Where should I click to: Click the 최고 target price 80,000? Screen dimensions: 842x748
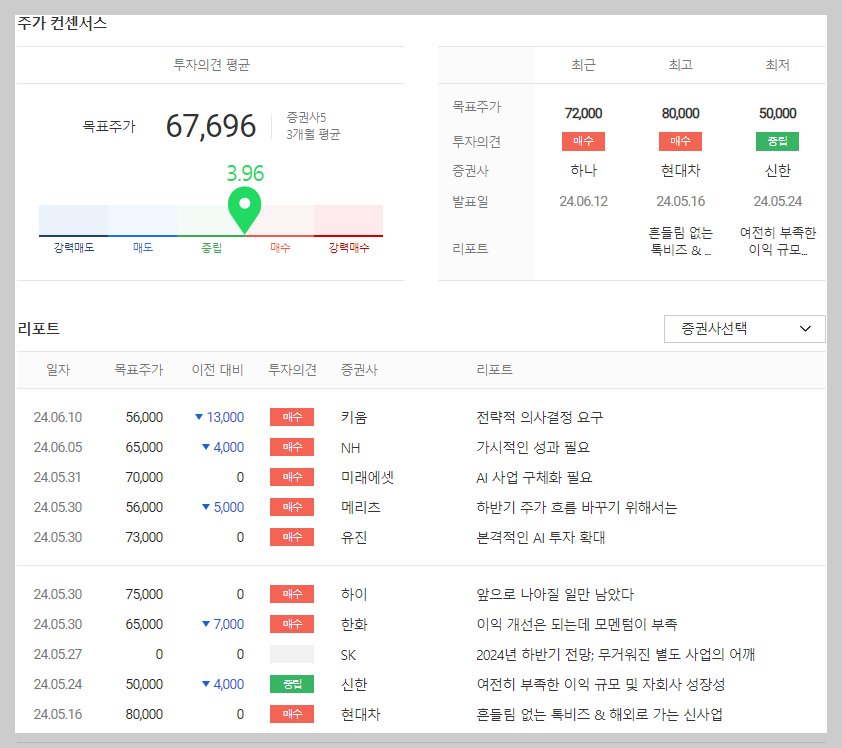tap(680, 113)
